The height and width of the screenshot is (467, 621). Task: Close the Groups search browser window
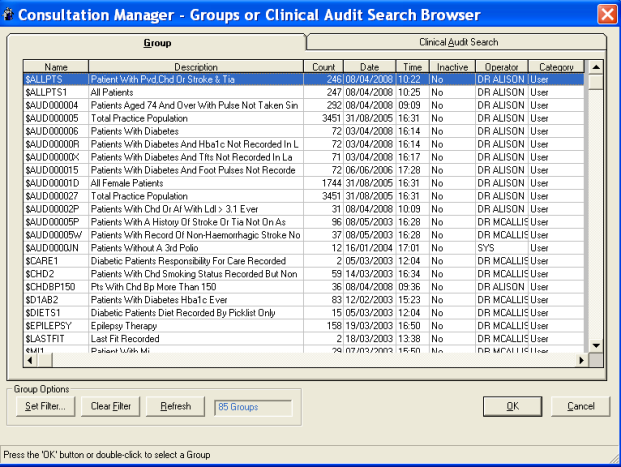[x=606, y=14]
